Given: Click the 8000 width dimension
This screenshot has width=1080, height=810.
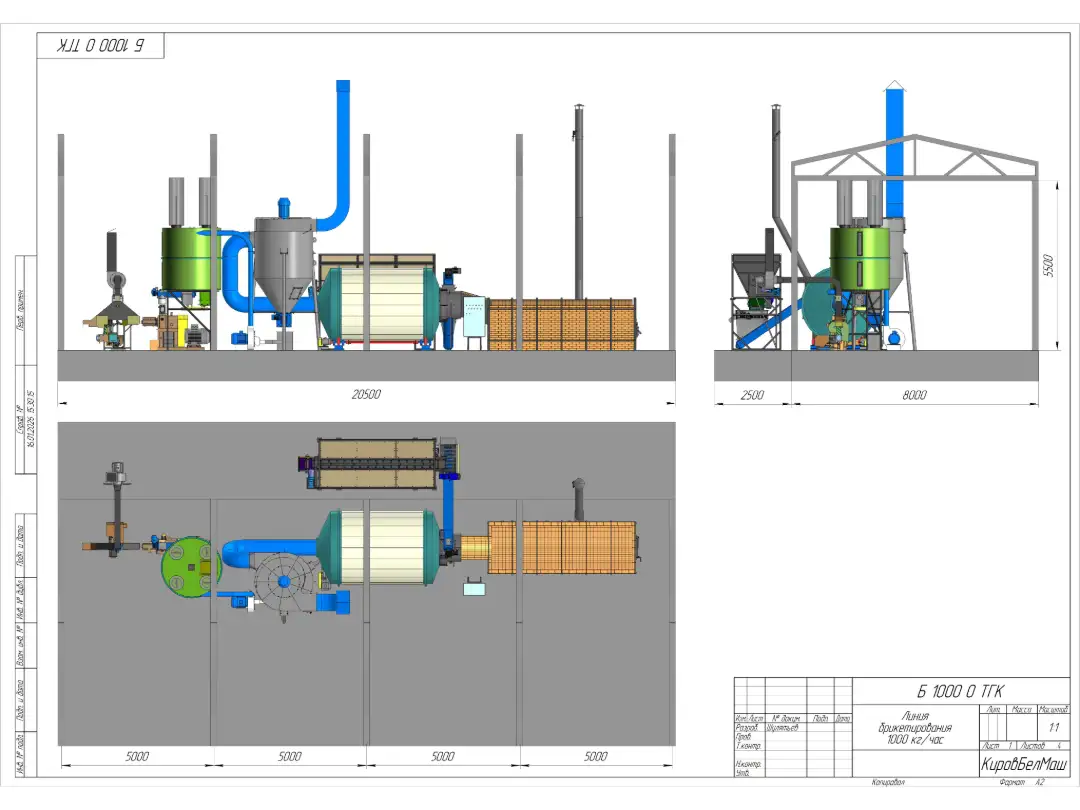Looking at the screenshot, I should tap(914, 395).
